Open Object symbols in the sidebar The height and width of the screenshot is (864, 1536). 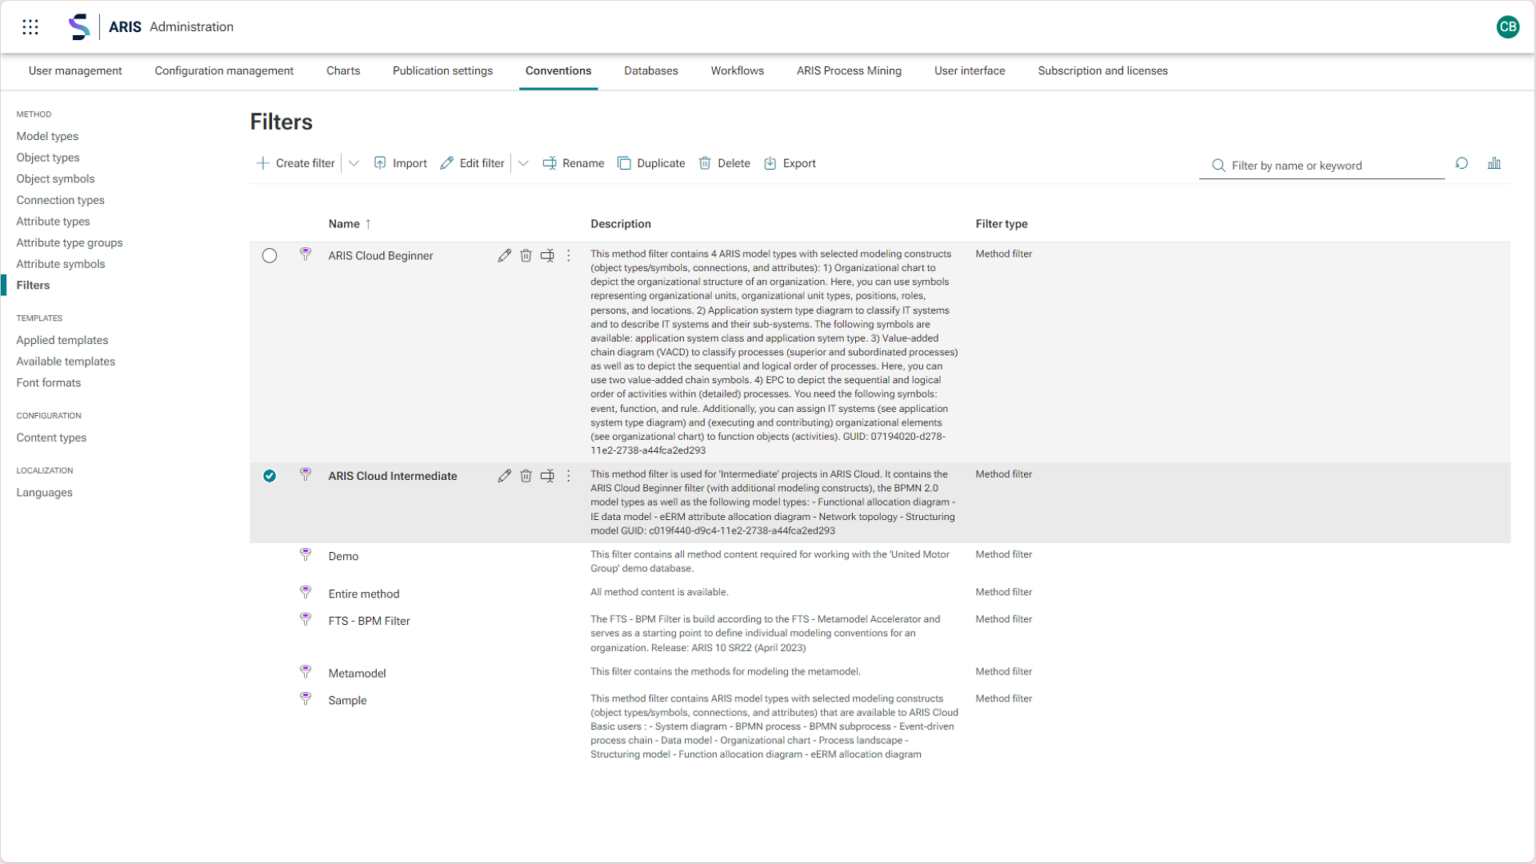[x=55, y=179]
